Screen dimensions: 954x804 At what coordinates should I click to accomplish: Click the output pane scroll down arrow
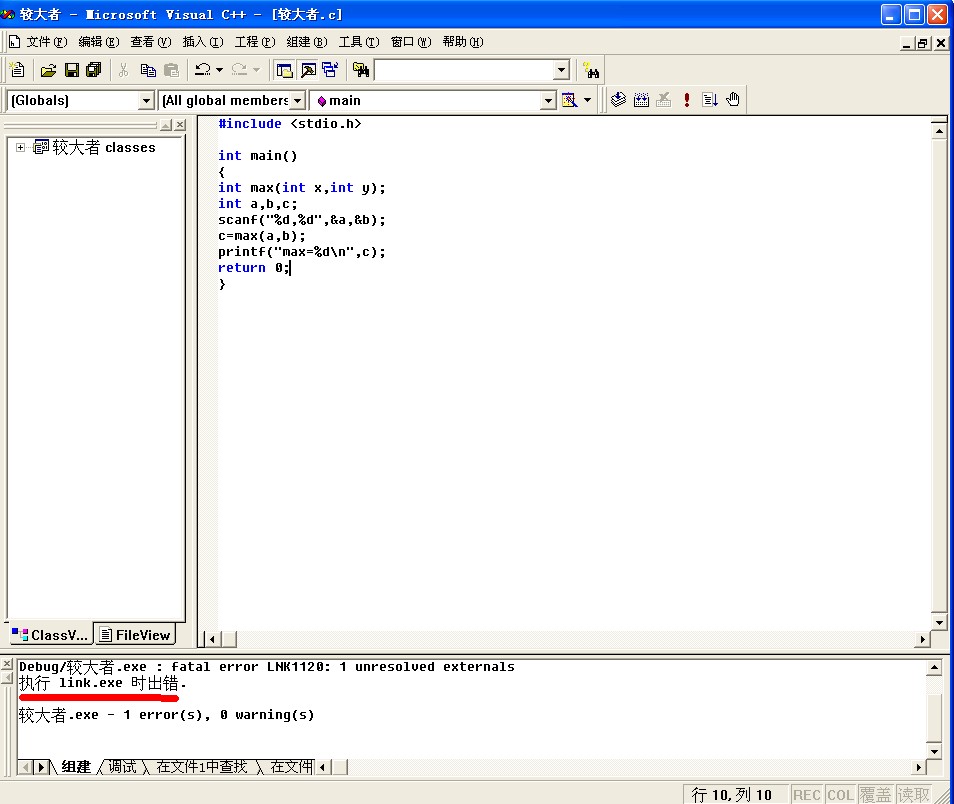[935, 750]
